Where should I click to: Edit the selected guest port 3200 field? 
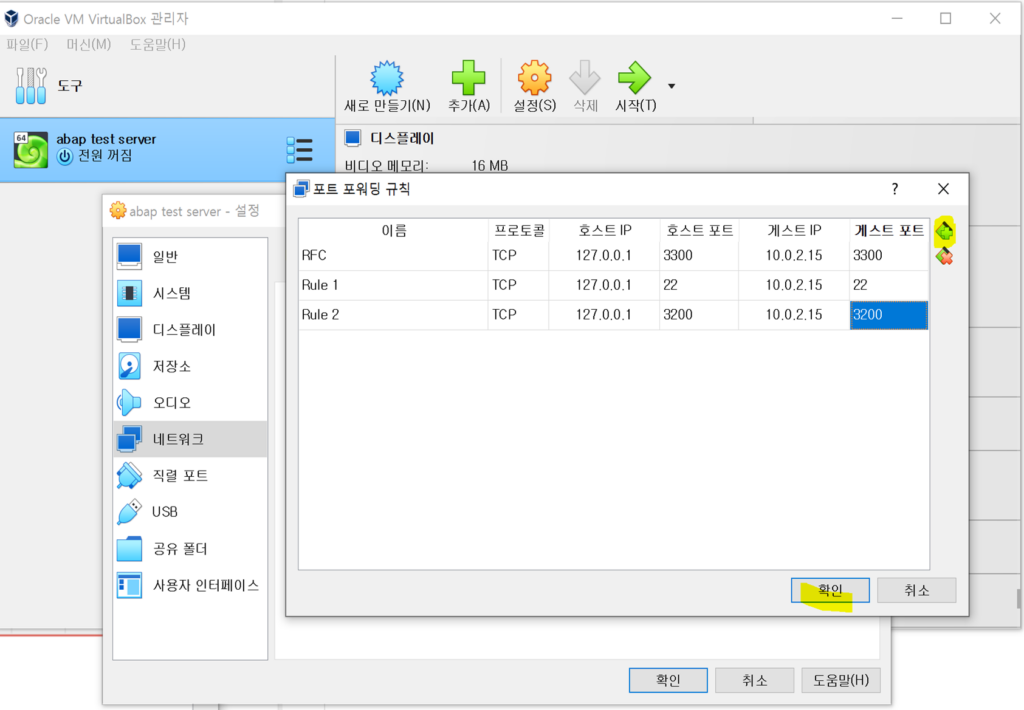point(889,315)
